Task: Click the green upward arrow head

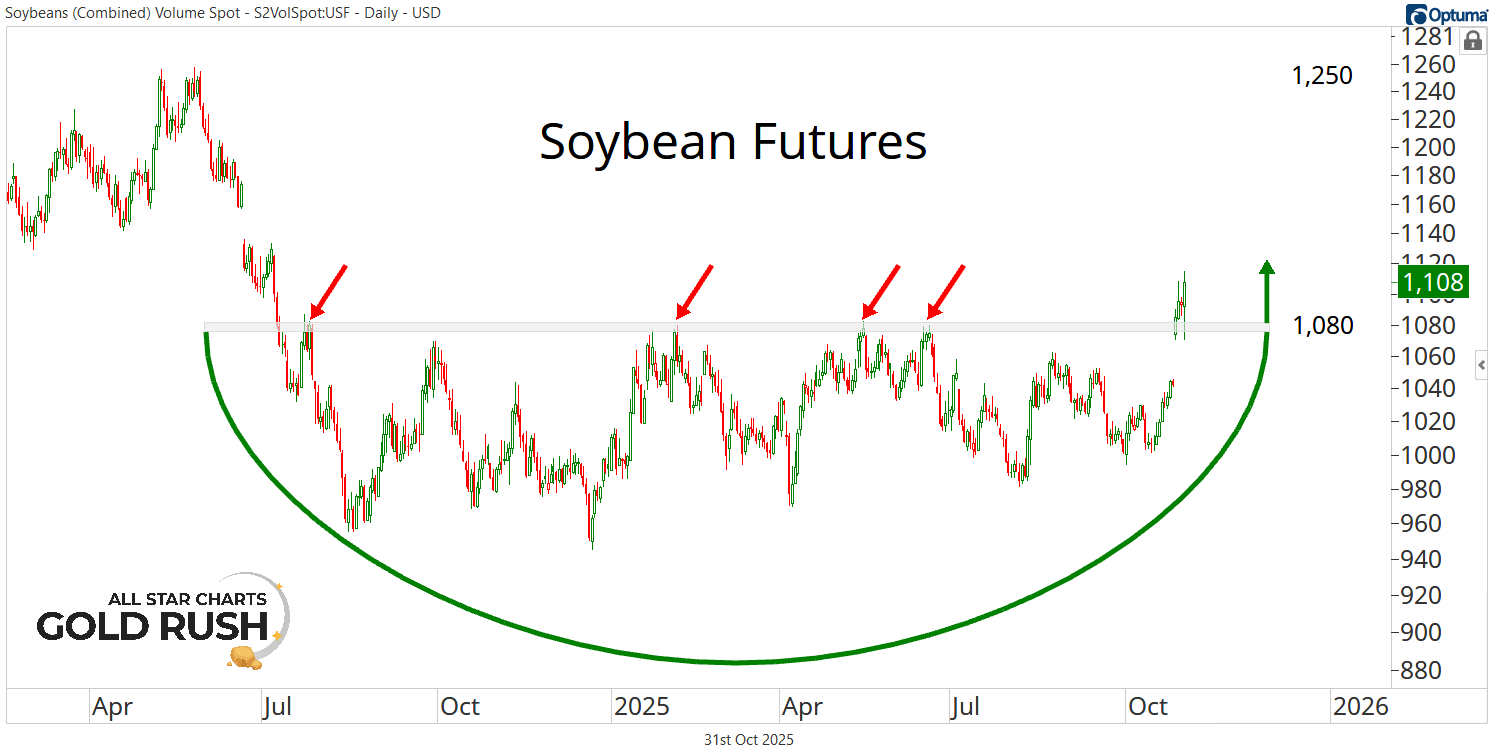Action: coord(1267,268)
